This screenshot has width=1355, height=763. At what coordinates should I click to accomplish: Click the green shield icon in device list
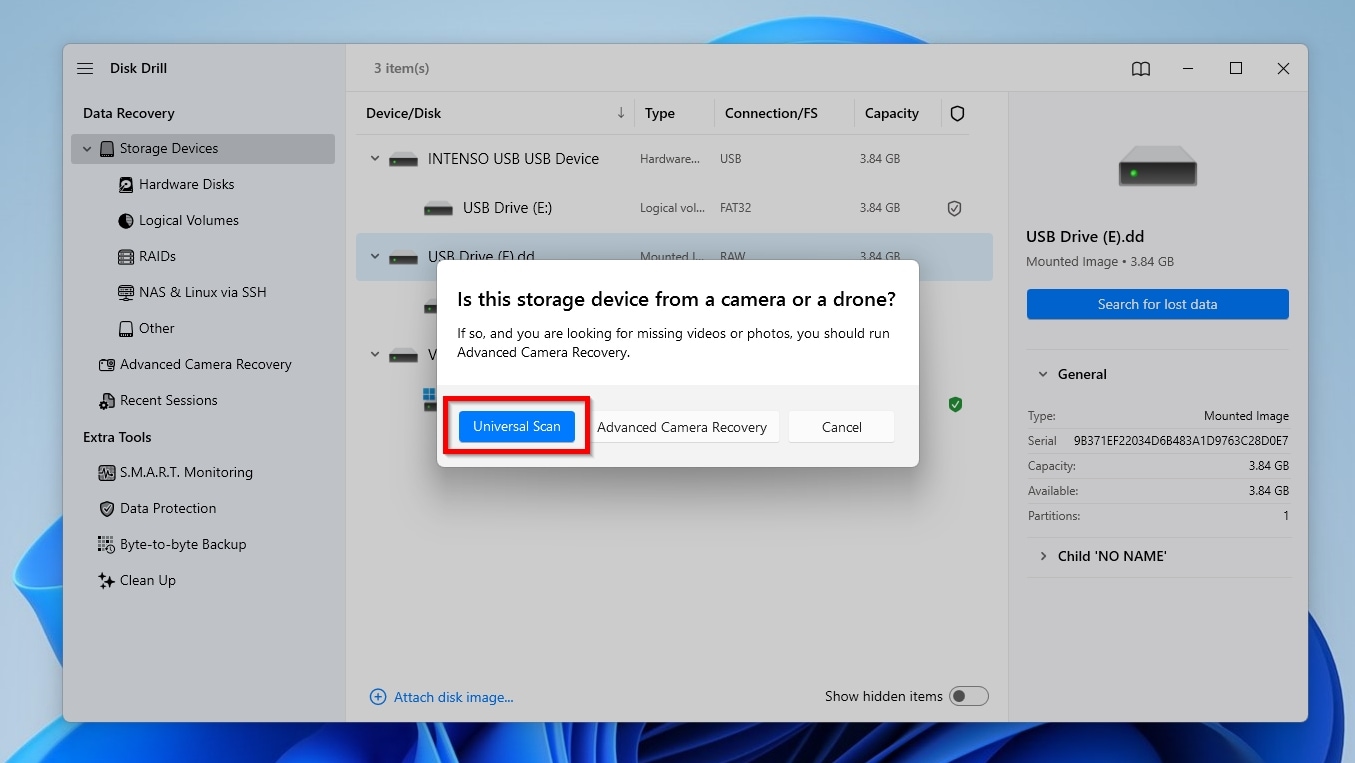(x=955, y=404)
